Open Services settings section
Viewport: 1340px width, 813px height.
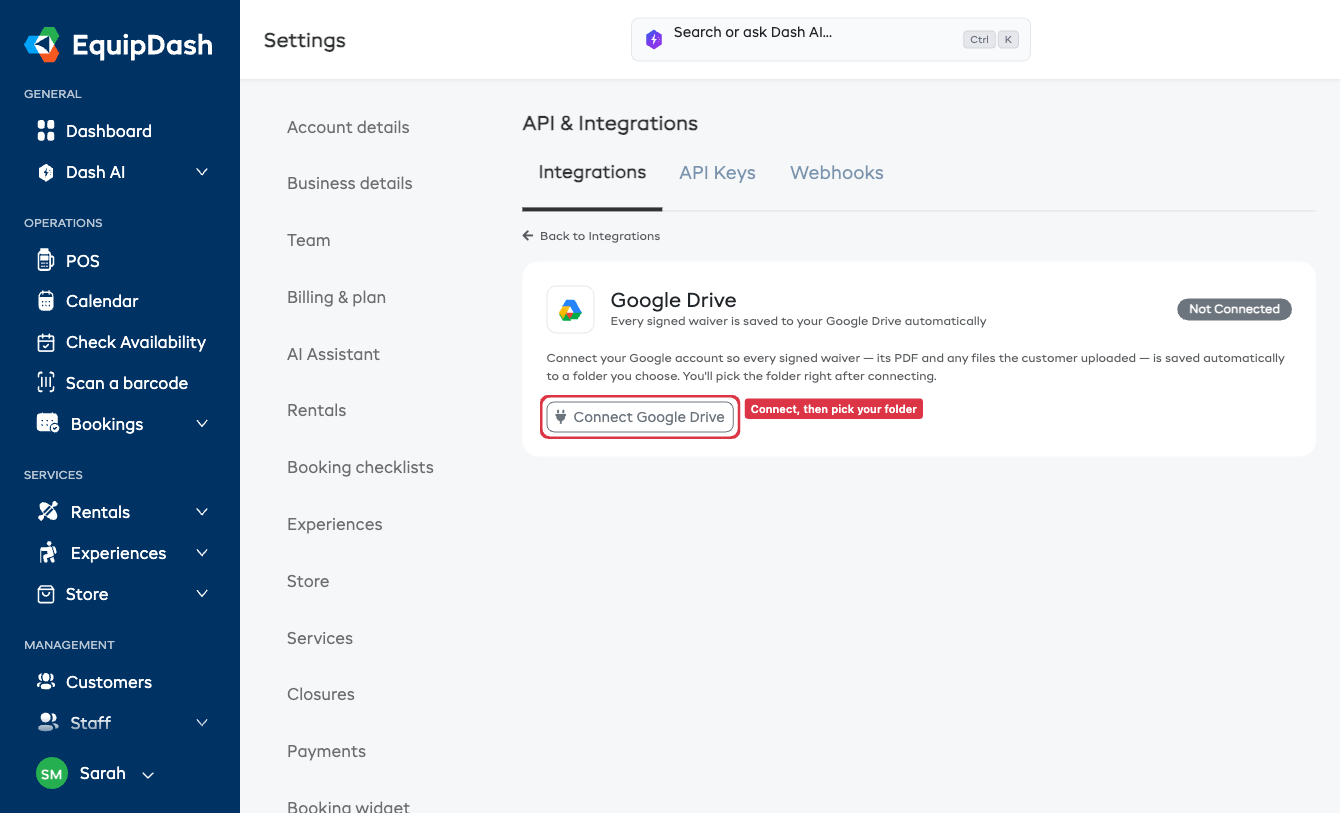click(320, 638)
